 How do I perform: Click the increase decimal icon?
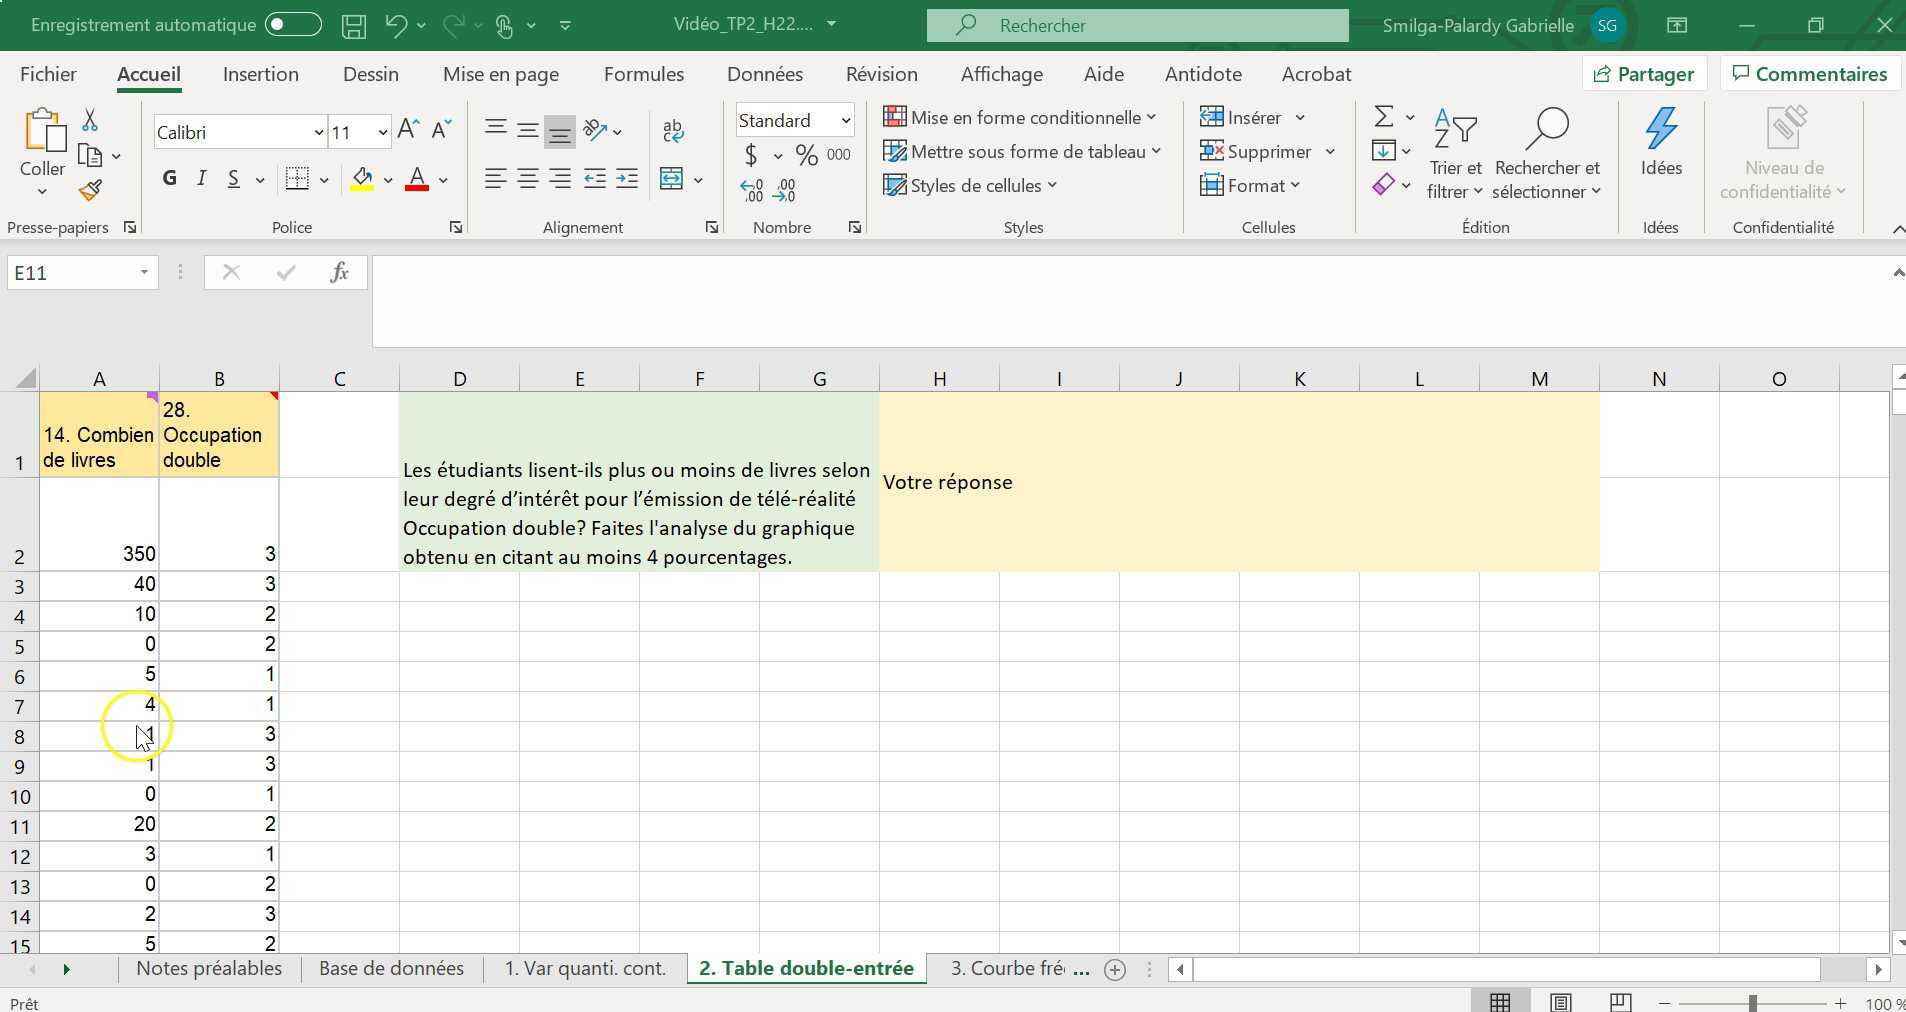pyautogui.click(x=751, y=190)
